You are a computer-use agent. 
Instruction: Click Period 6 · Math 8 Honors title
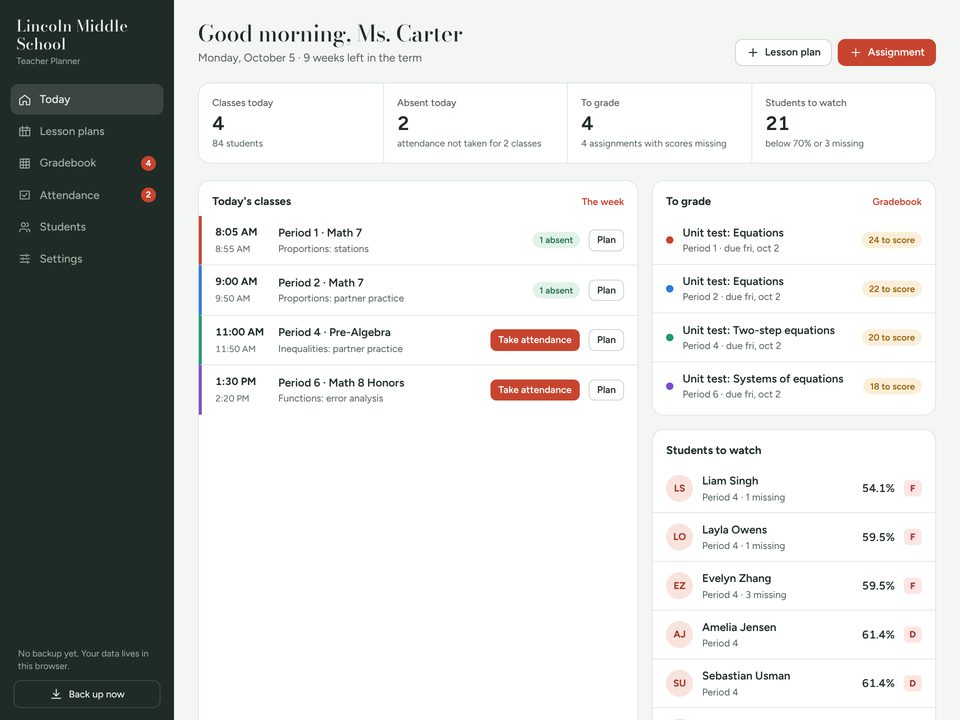coord(341,383)
